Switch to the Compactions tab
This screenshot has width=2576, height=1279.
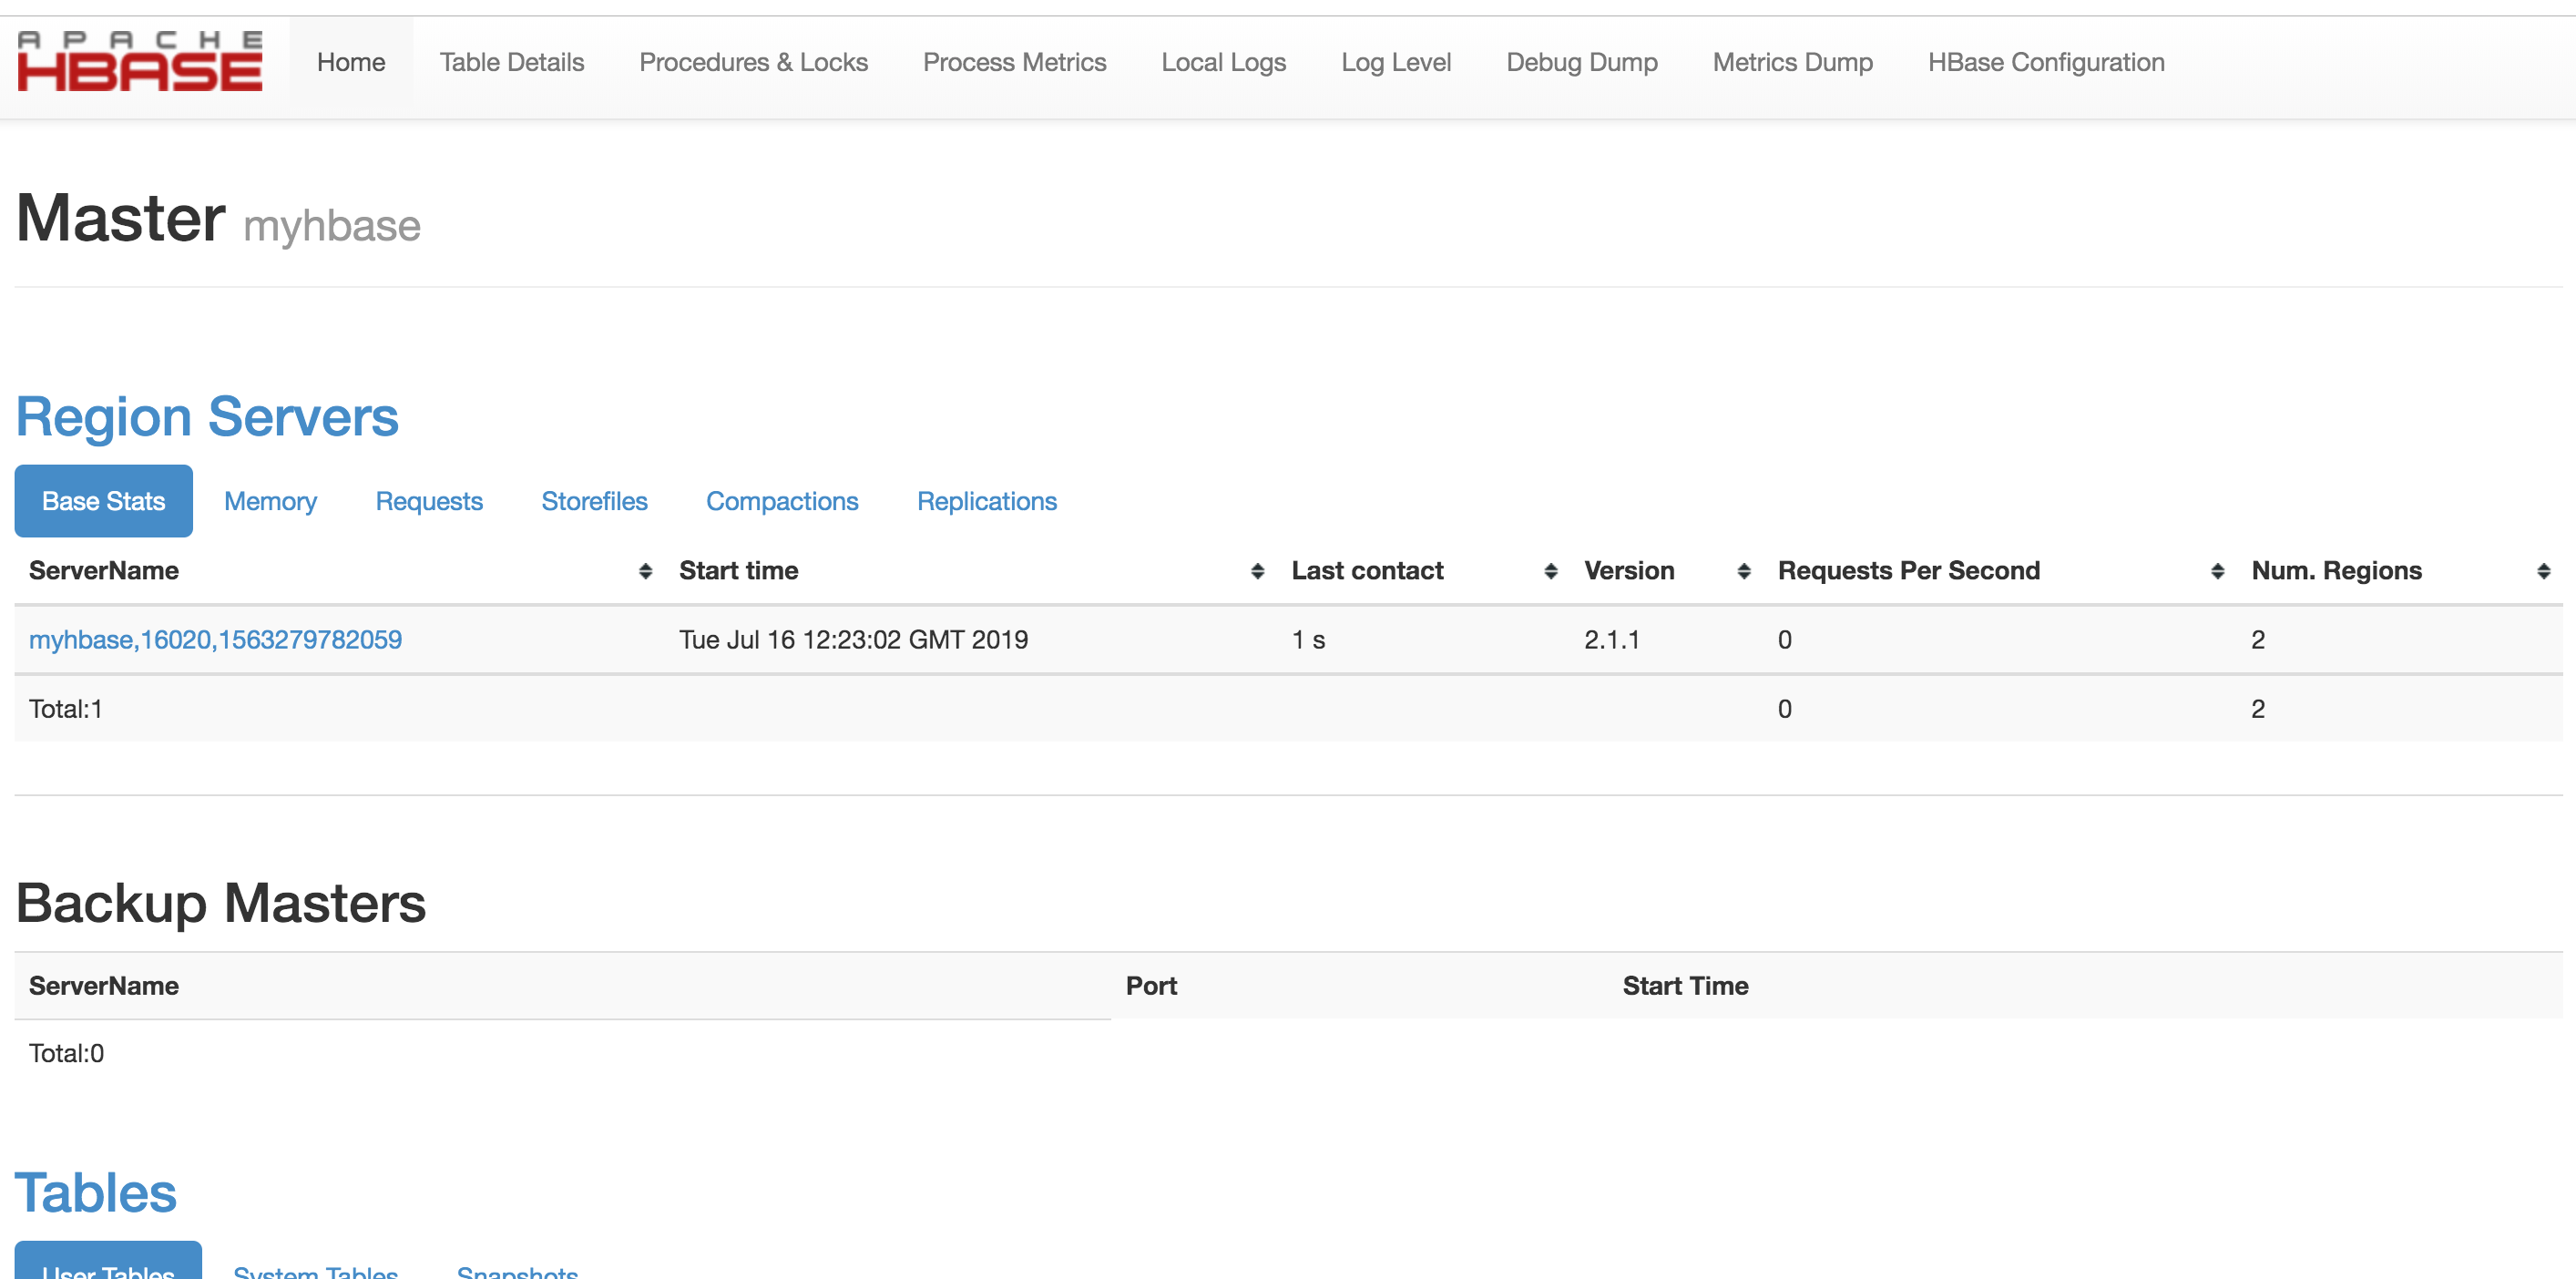click(782, 501)
